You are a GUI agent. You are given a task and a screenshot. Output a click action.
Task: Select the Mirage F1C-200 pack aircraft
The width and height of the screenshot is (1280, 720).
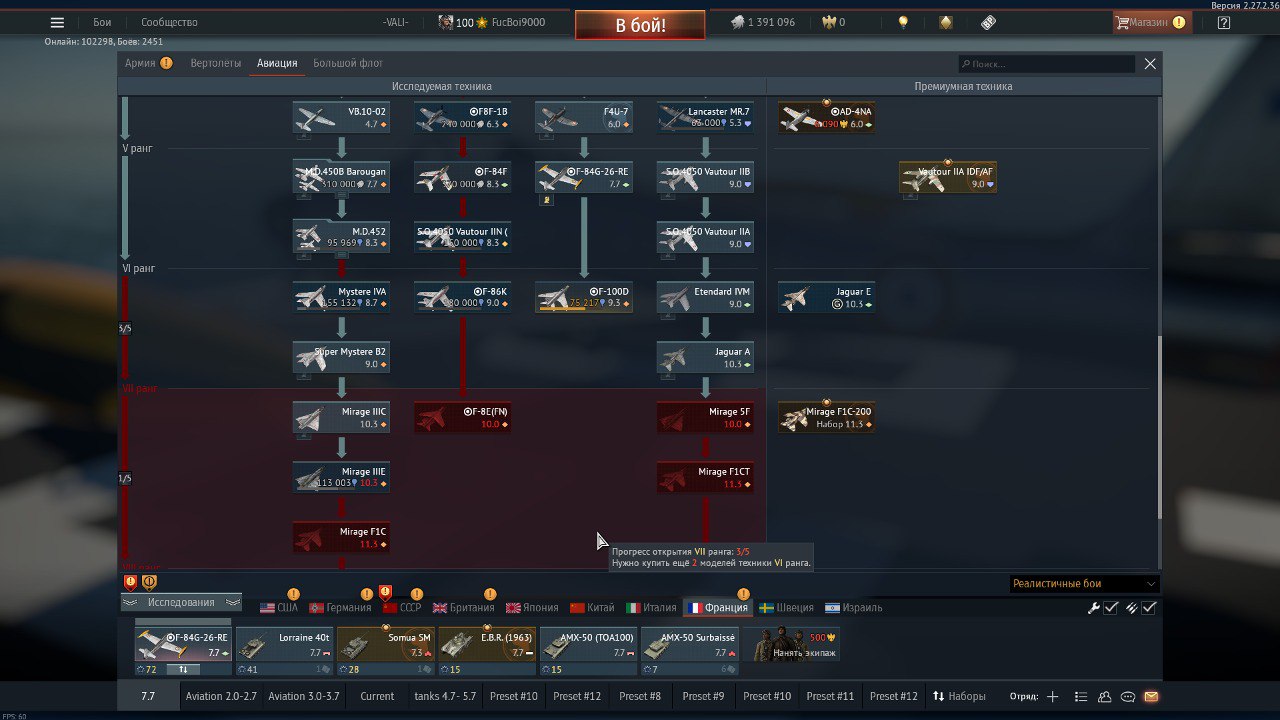point(826,418)
